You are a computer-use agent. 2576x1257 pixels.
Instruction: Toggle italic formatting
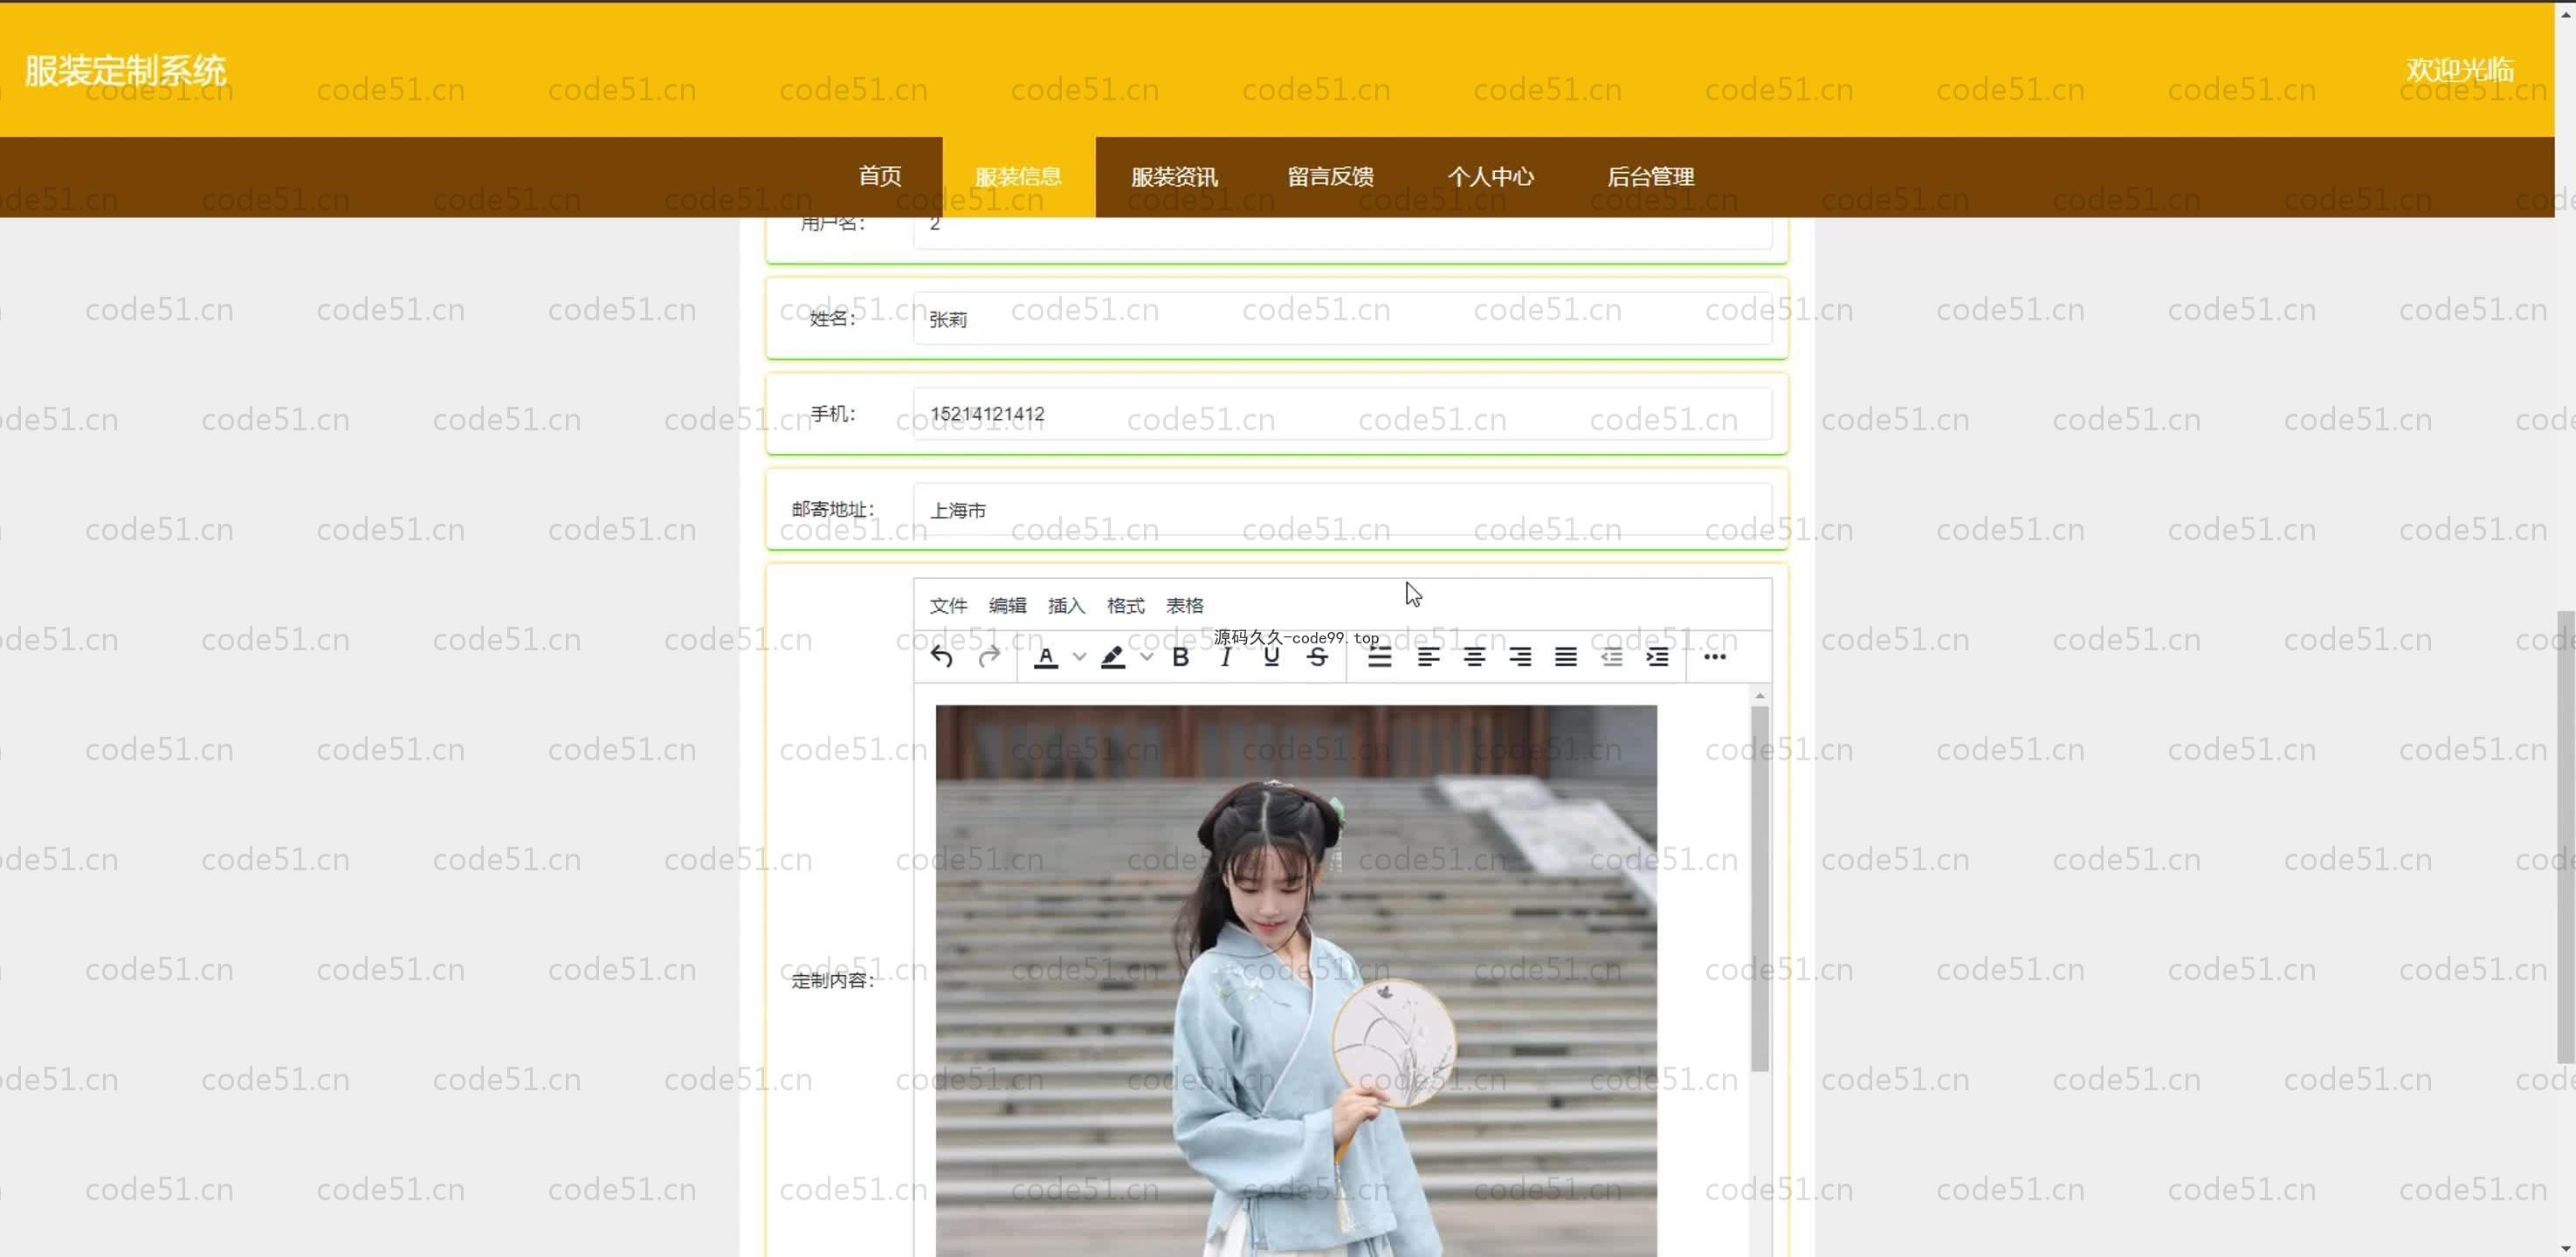pos(1225,657)
